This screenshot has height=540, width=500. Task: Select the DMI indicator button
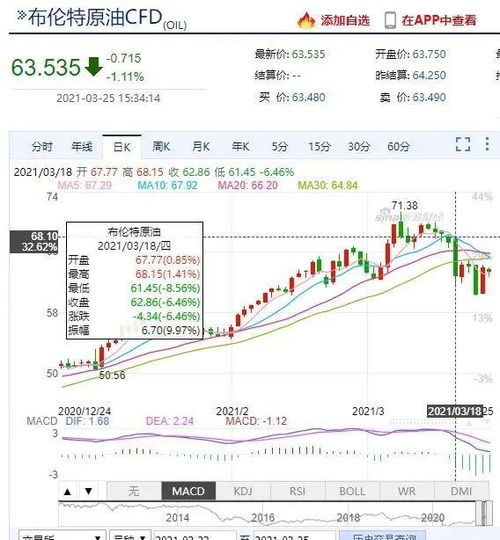[461, 491]
